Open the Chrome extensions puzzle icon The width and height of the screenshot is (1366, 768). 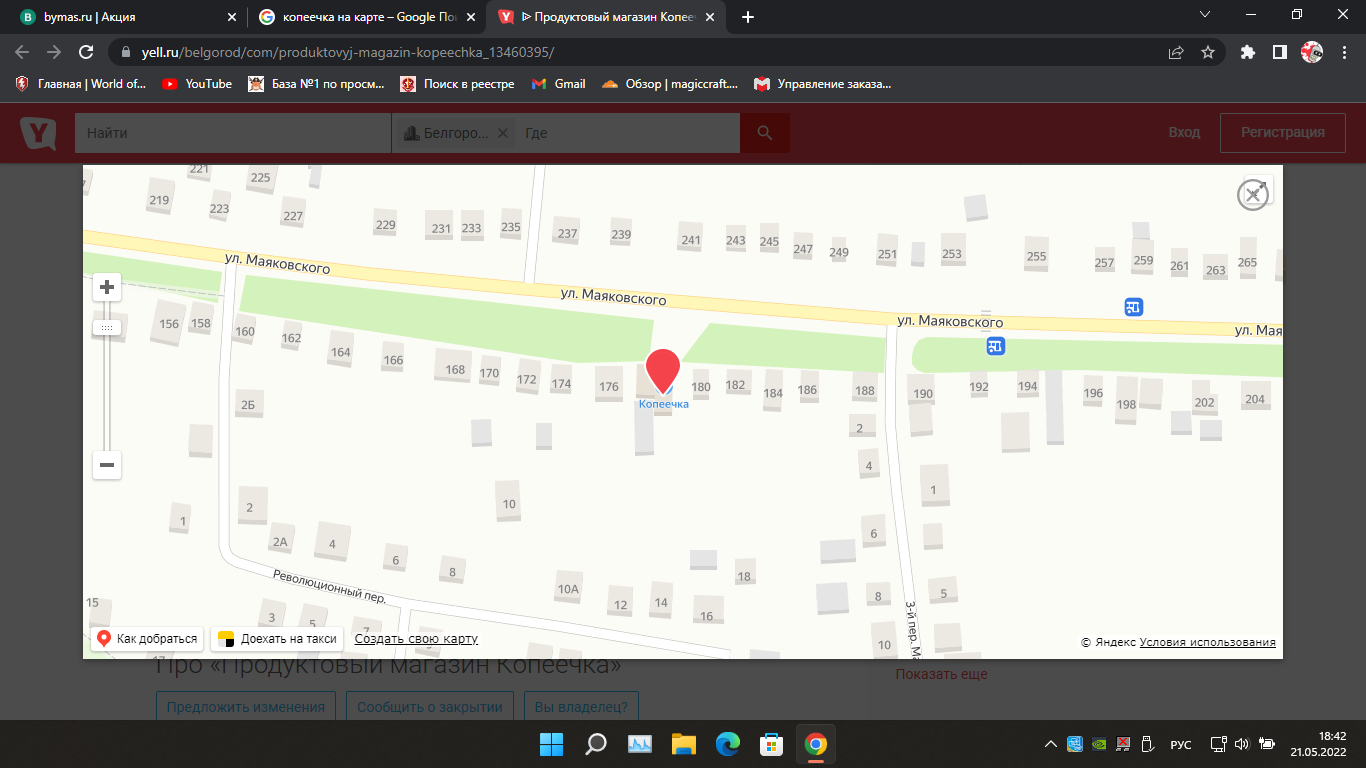tap(1247, 52)
